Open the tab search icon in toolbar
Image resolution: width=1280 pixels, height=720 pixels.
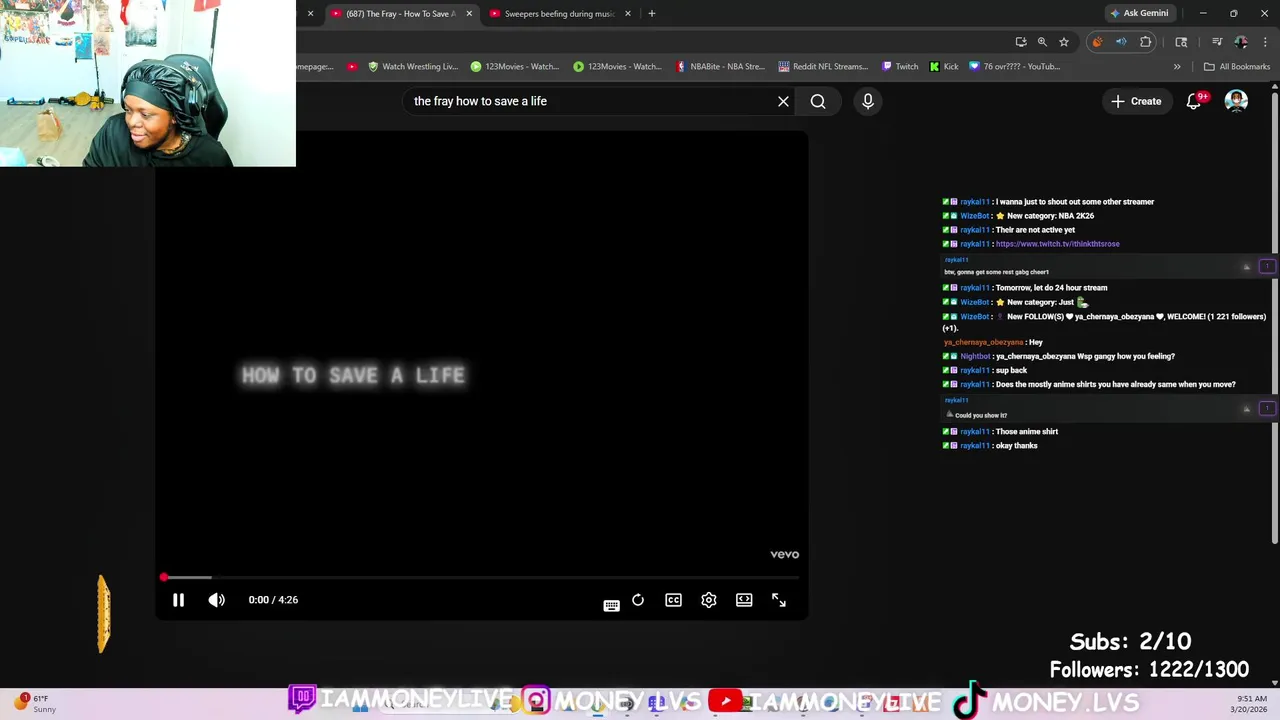point(1181,42)
